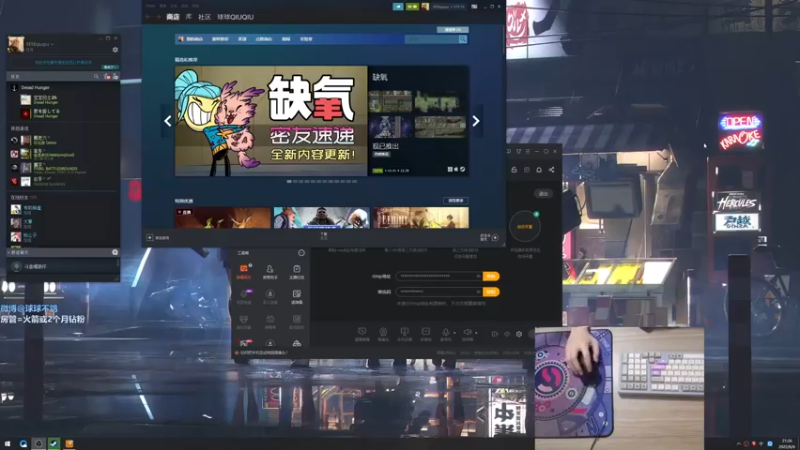Click Steam's forward navigation arrow
Screen dimensions: 800x450
click(158, 17)
